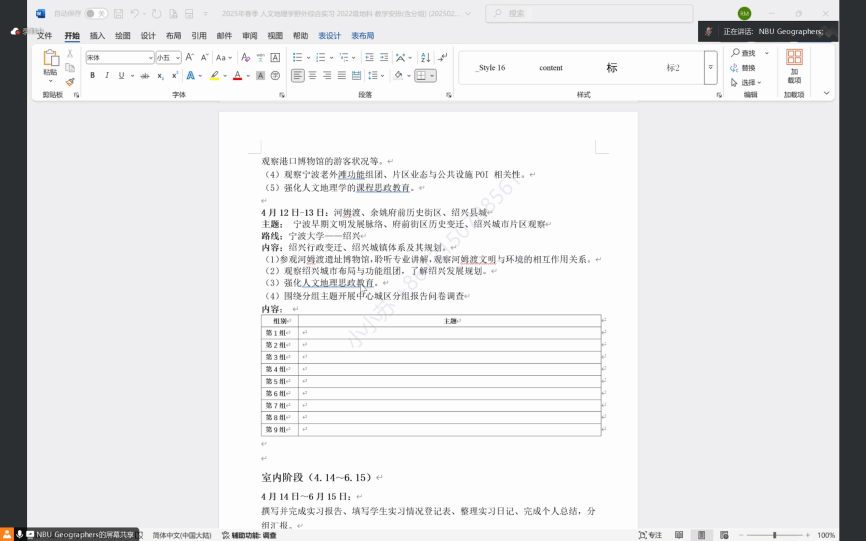Toggle strikethrough text formatting
The height and width of the screenshot is (541, 866).
coord(145,75)
